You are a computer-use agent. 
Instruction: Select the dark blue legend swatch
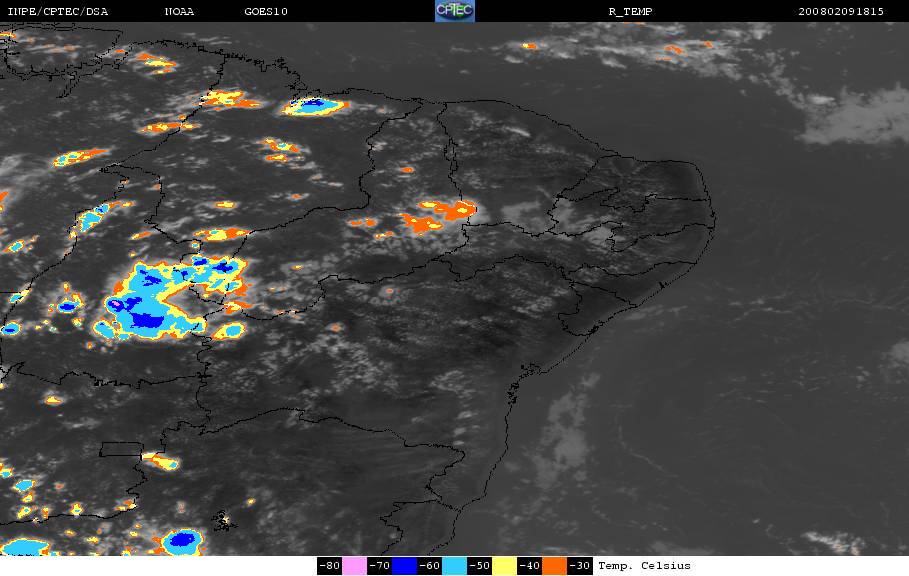[x=404, y=566]
